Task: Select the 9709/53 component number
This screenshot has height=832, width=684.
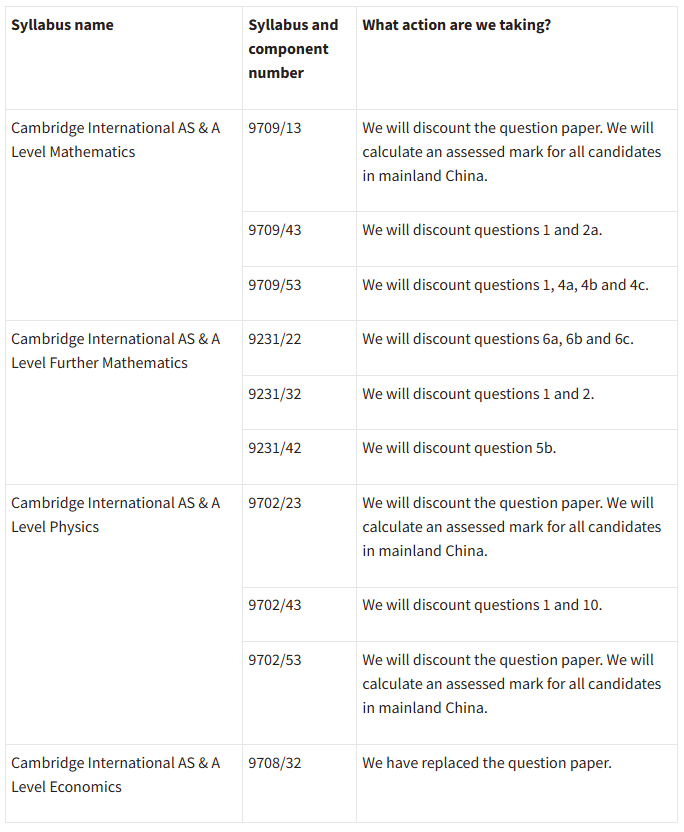Action: coord(274,285)
